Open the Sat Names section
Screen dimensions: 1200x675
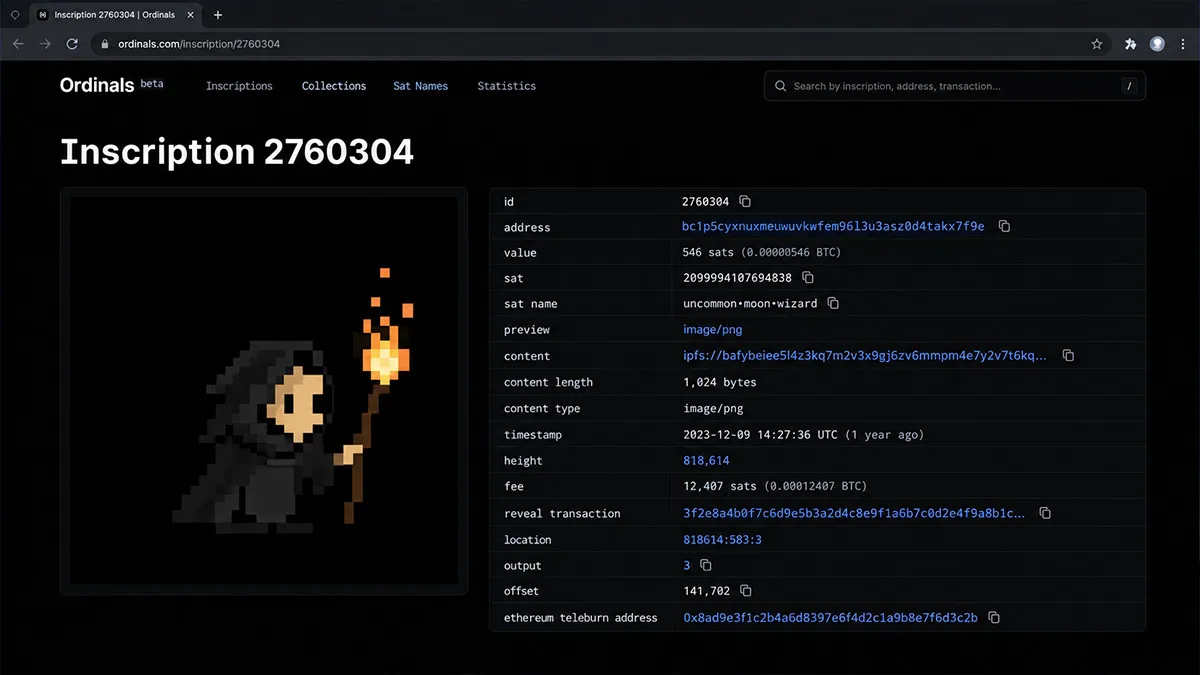[x=420, y=86]
